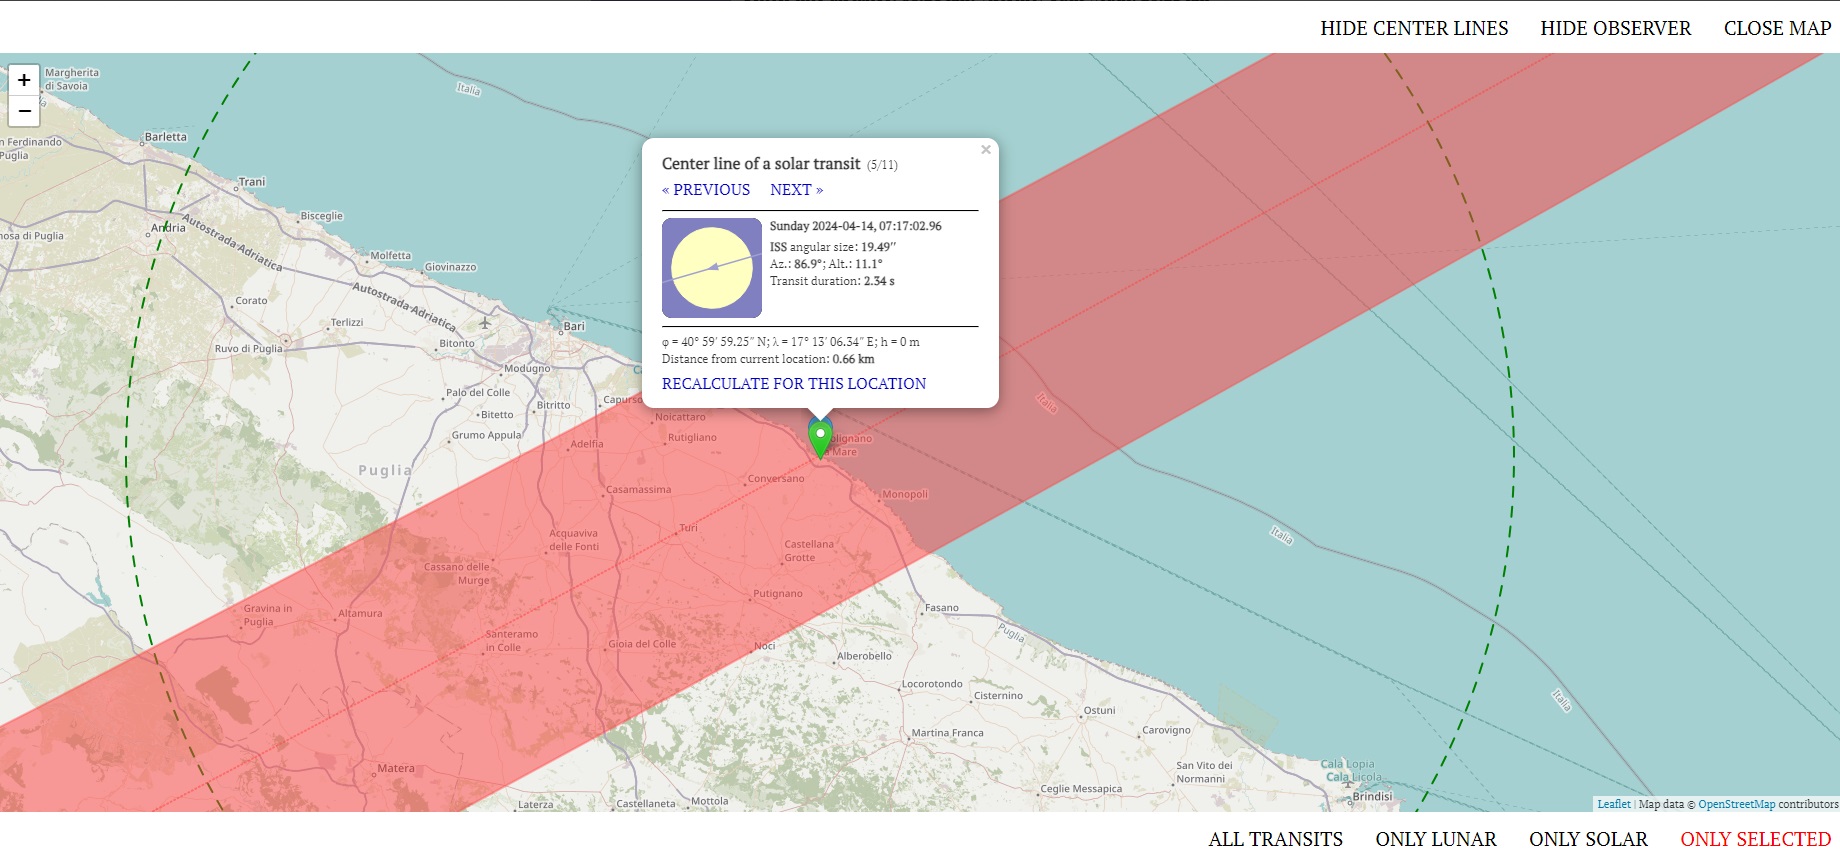Close the solar transit popup
The width and height of the screenshot is (1840, 861).
(x=985, y=150)
